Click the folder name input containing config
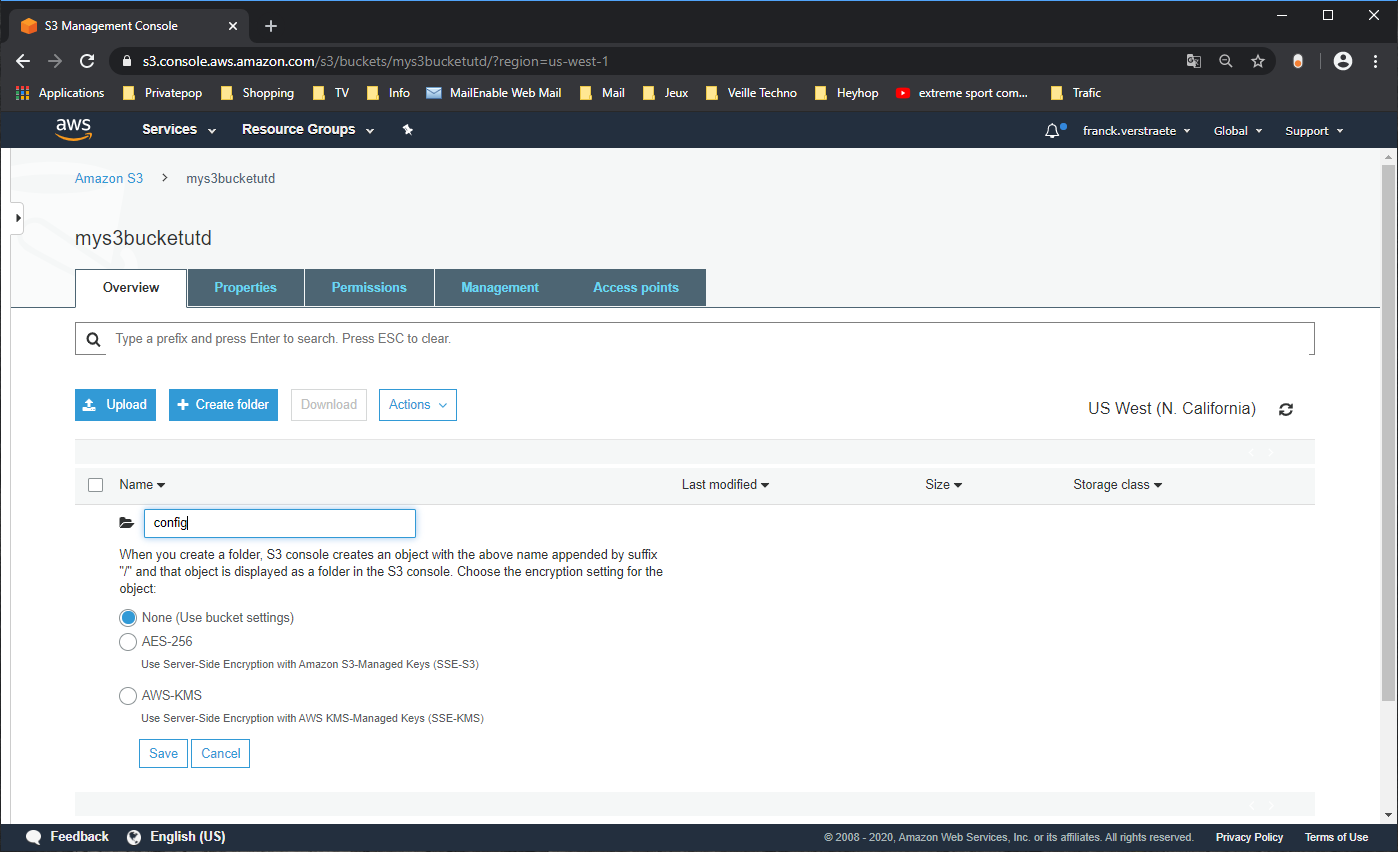The height and width of the screenshot is (852, 1398). coord(280,523)
